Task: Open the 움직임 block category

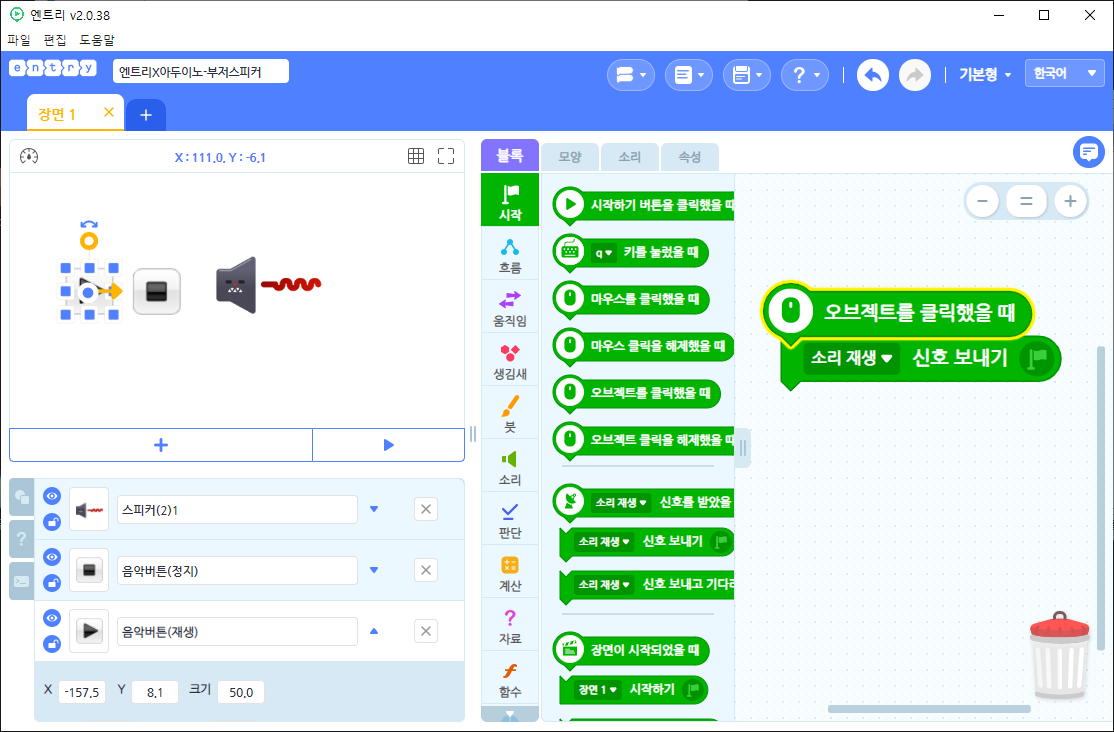Action: (x=510, y=307)
